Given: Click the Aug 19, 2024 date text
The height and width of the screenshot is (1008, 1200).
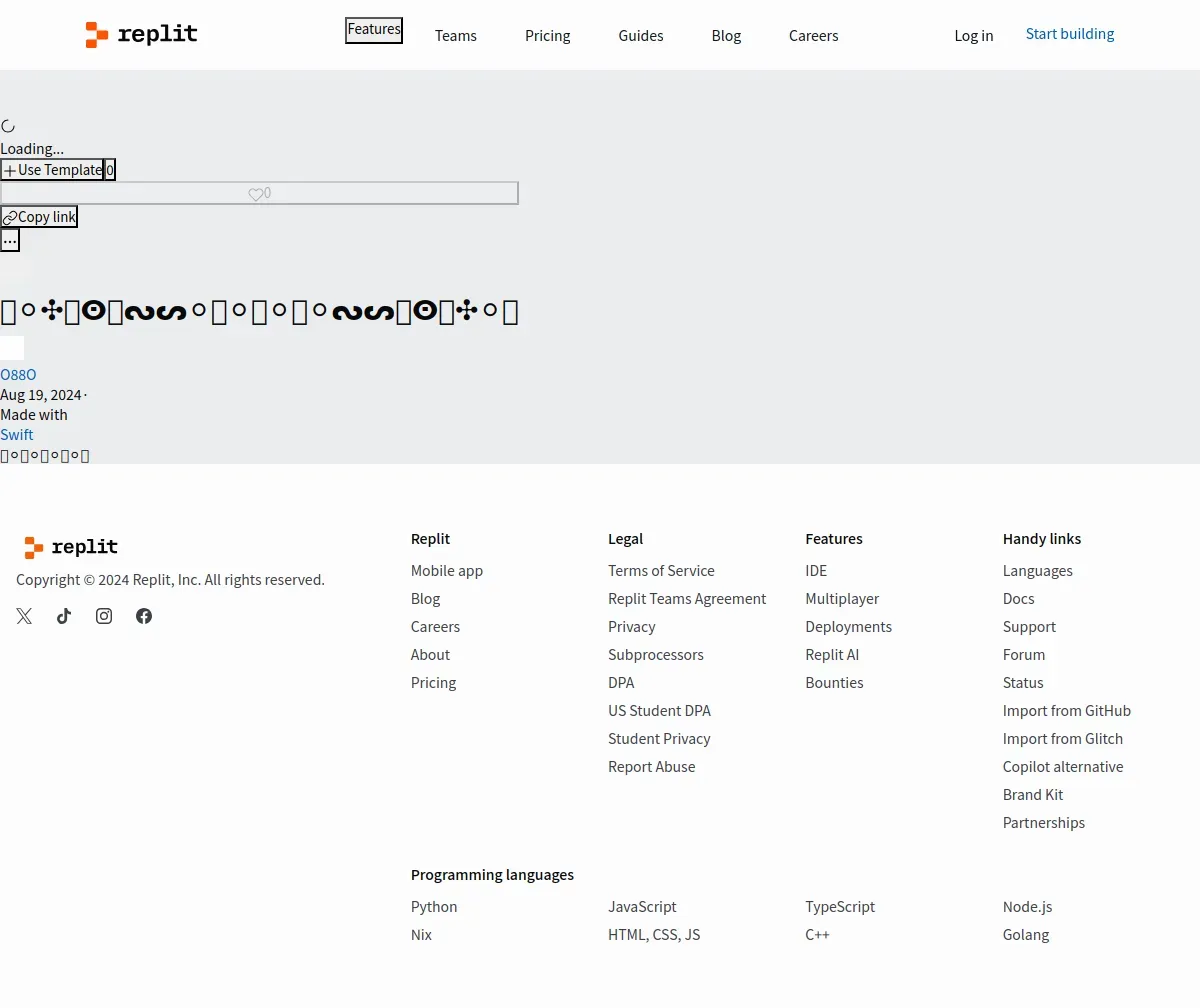Looking at the screenshot, I should [x=41, y=395].
